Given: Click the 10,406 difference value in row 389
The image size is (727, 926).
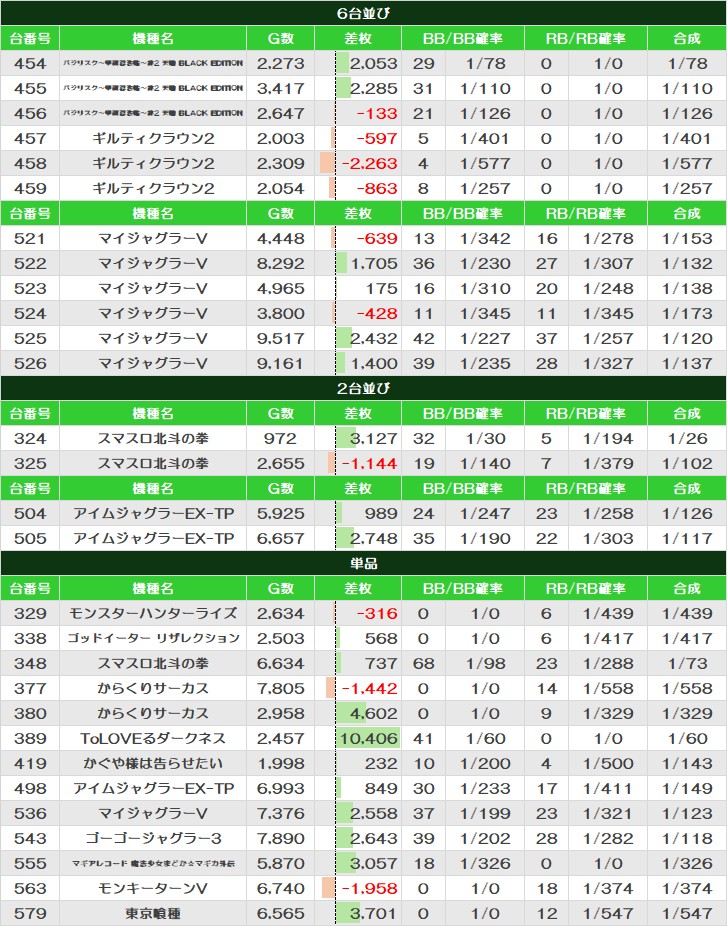Looking at the screenshot, I should pos(369,738).
